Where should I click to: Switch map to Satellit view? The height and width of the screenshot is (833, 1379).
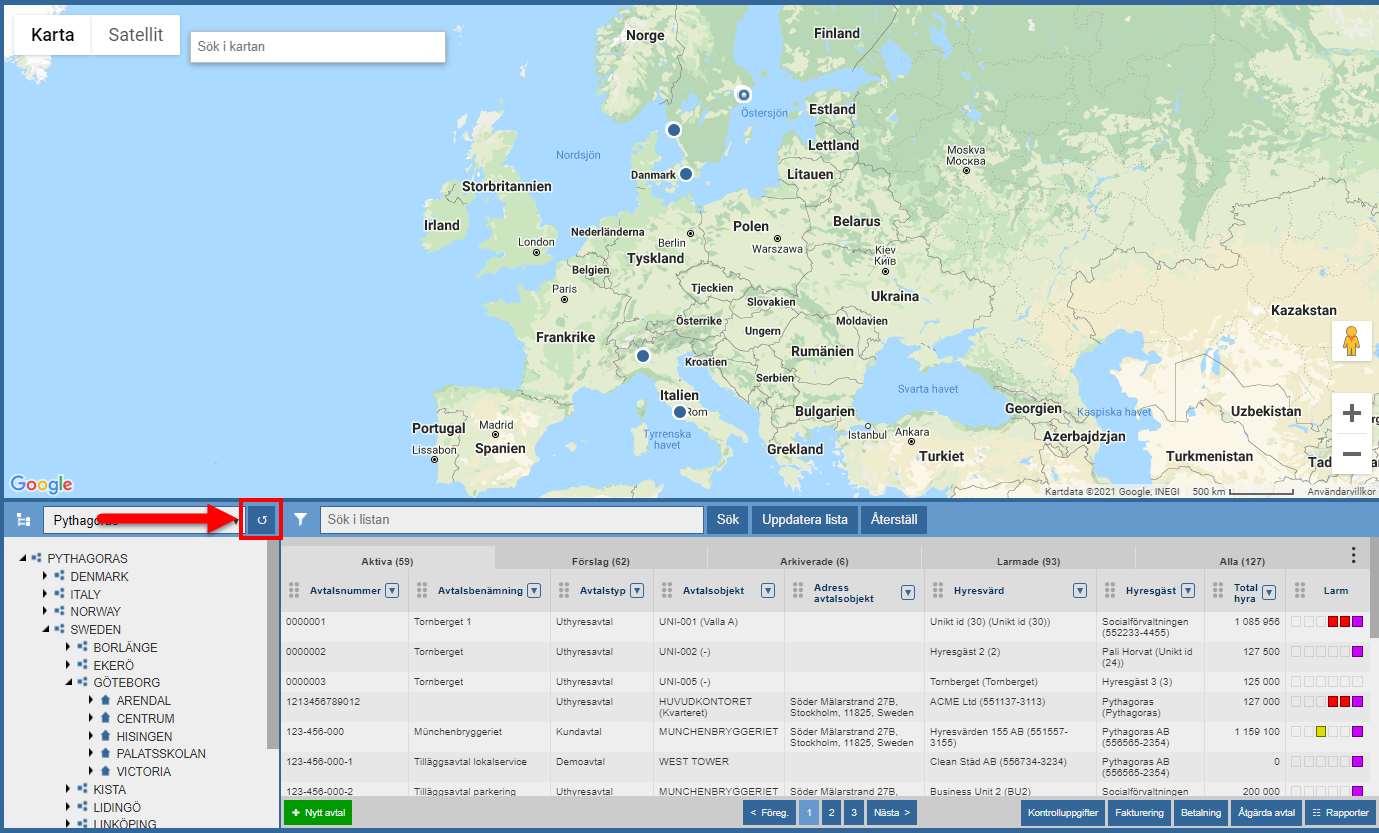(135, 35)
